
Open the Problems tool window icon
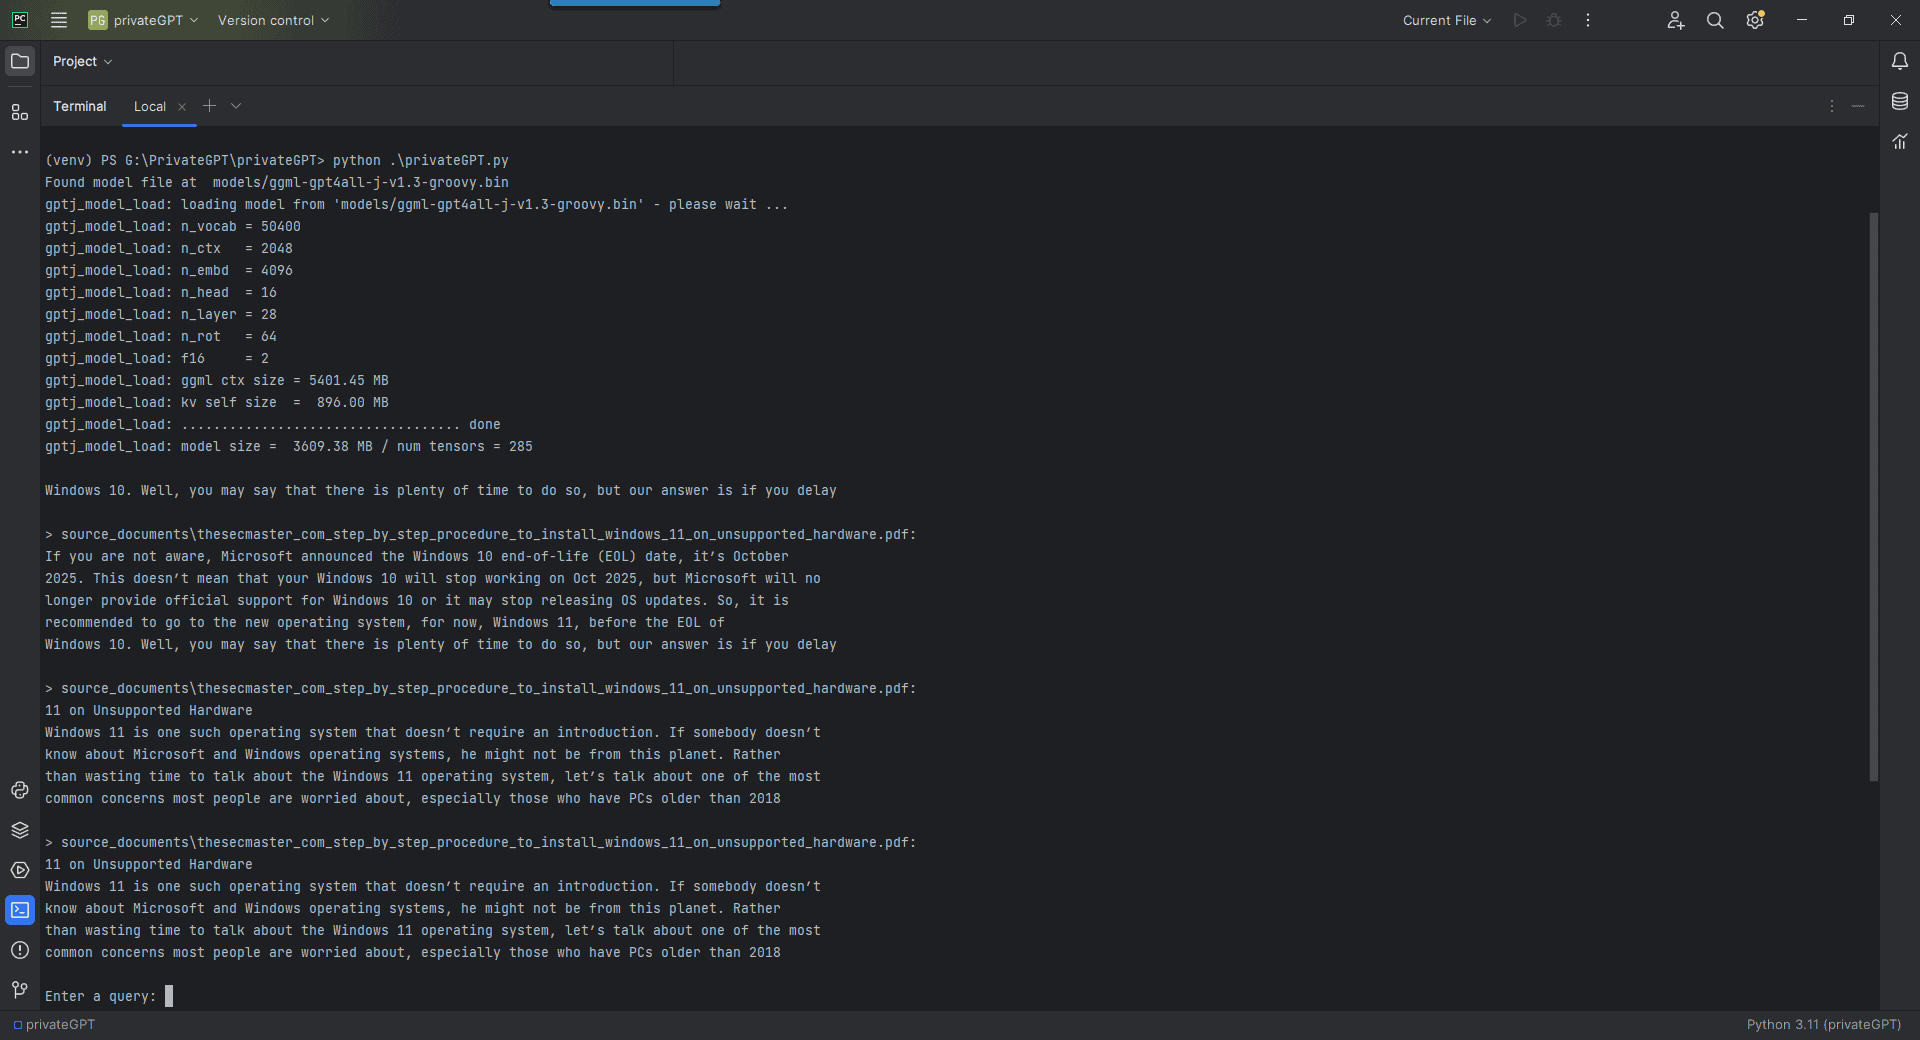coord(20,950)
